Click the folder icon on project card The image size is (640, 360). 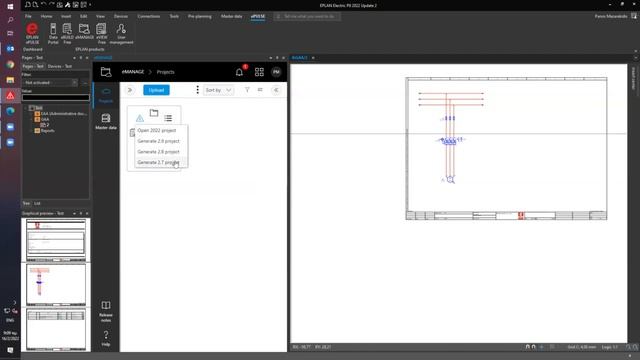pyautogui.click(x=154, y=113)
